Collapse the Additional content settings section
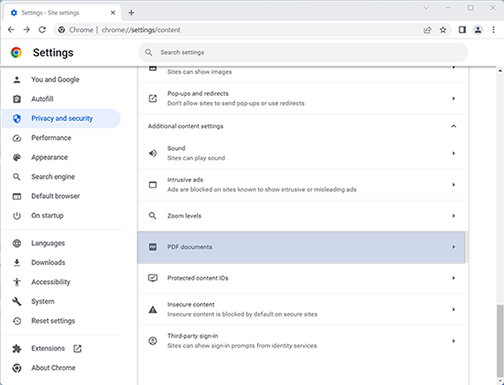This screenshot has height=385, width=504. pyautogui.click(x=453, y=126)
